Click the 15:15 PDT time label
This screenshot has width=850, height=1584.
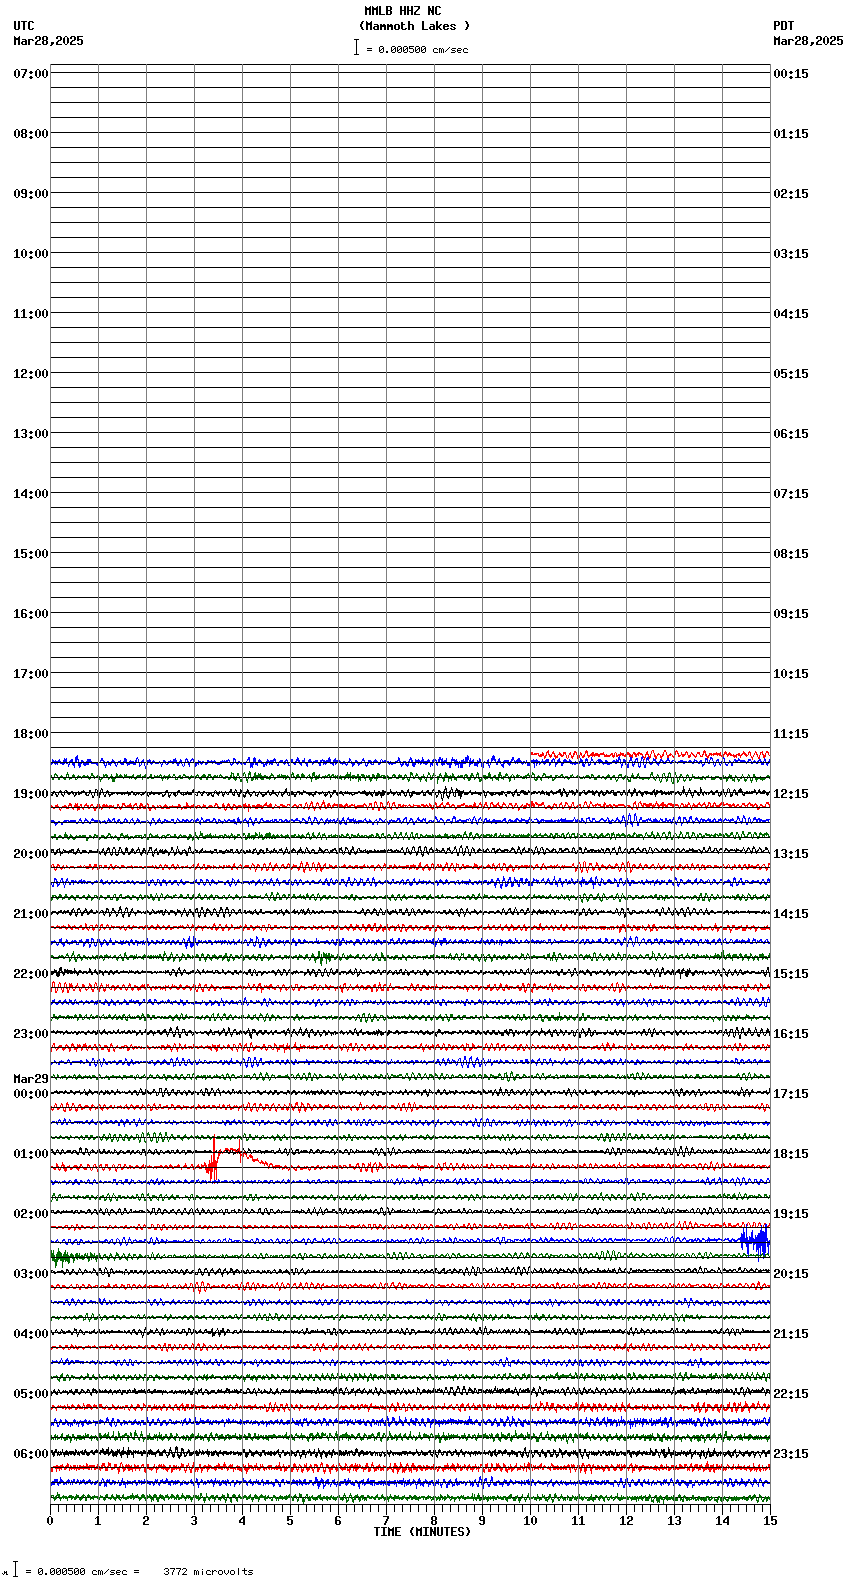click(791, 974)
